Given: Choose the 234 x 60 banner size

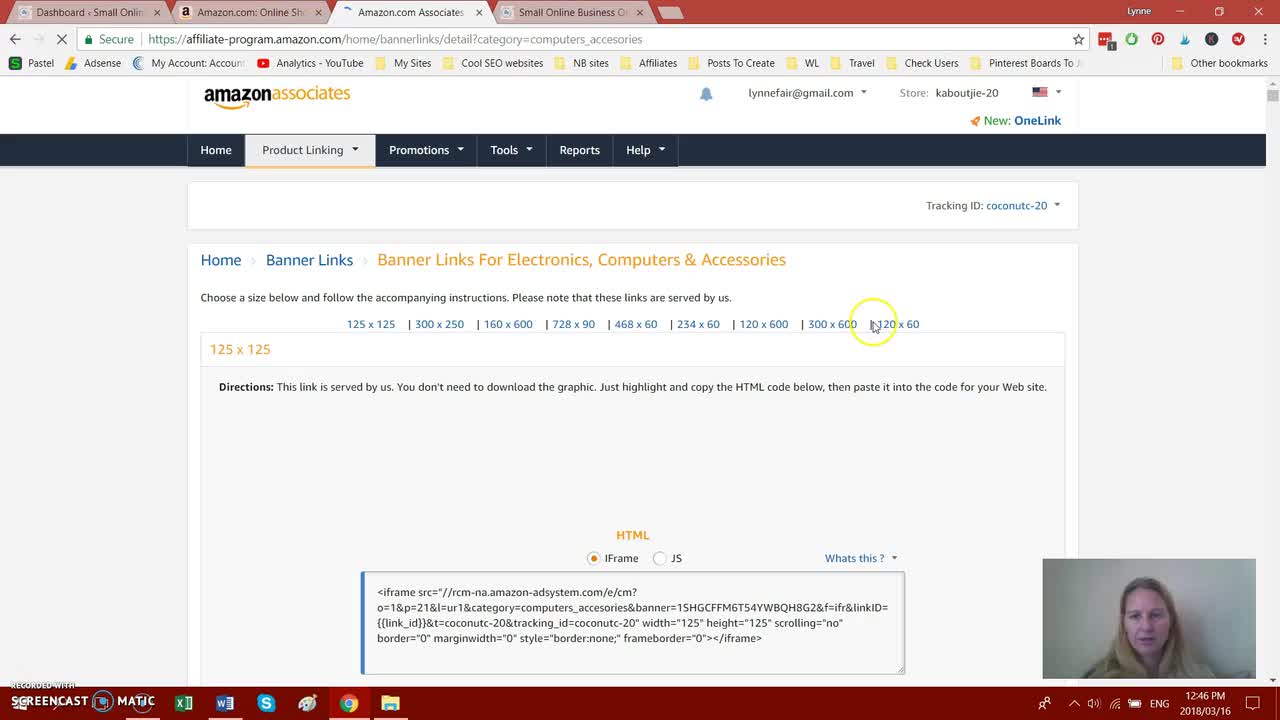Looking at the screenshot, I should 698,324.
